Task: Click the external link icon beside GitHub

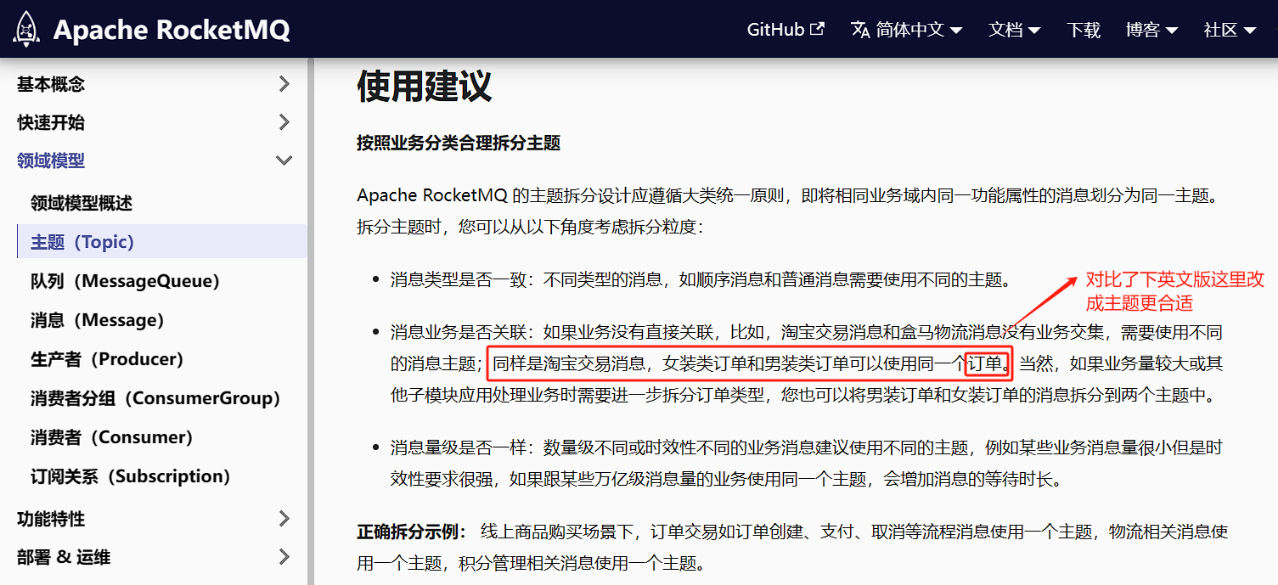Action: tap(817, 29)
